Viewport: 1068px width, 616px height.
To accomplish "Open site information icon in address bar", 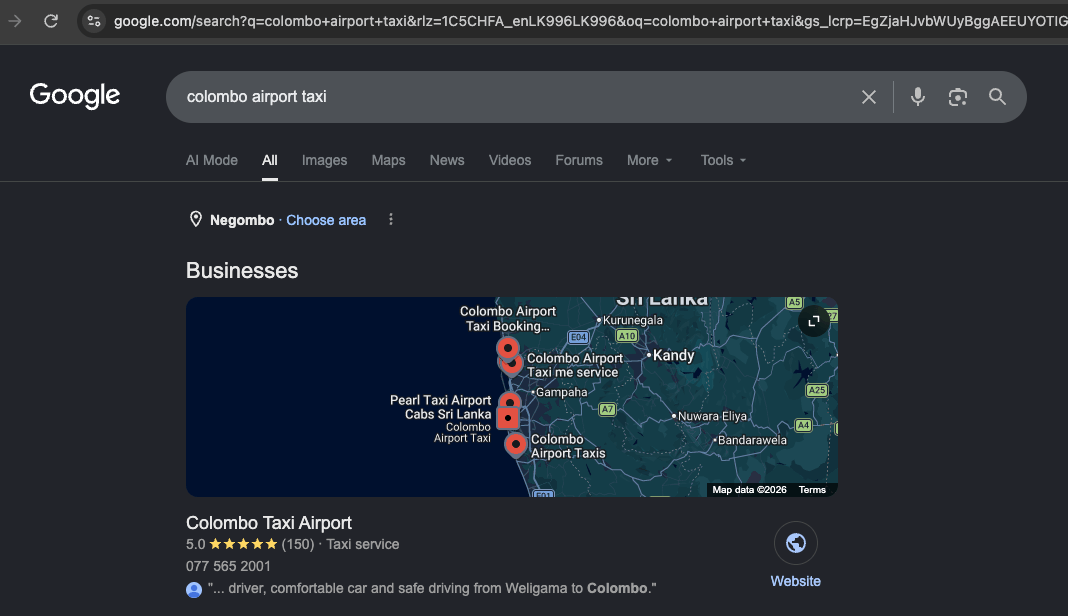I will [94, 21].
